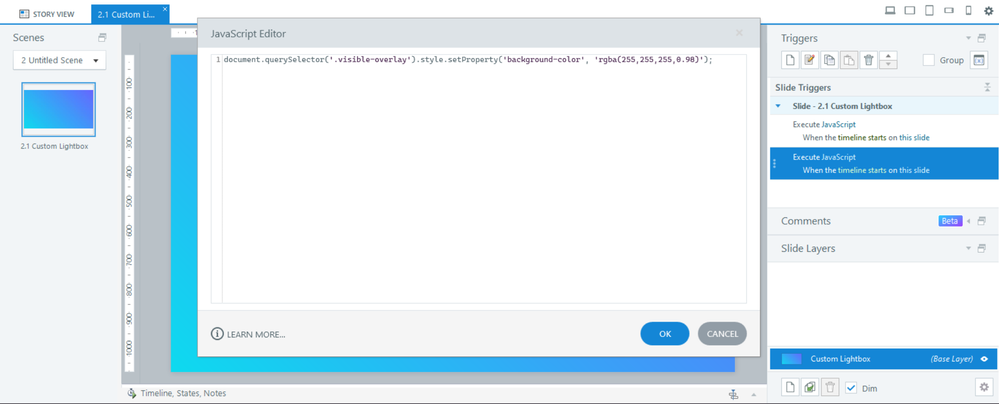This screenshot has width=999, height=404.
Task: Switch to phone landscape view
Action: click(949, 10)
